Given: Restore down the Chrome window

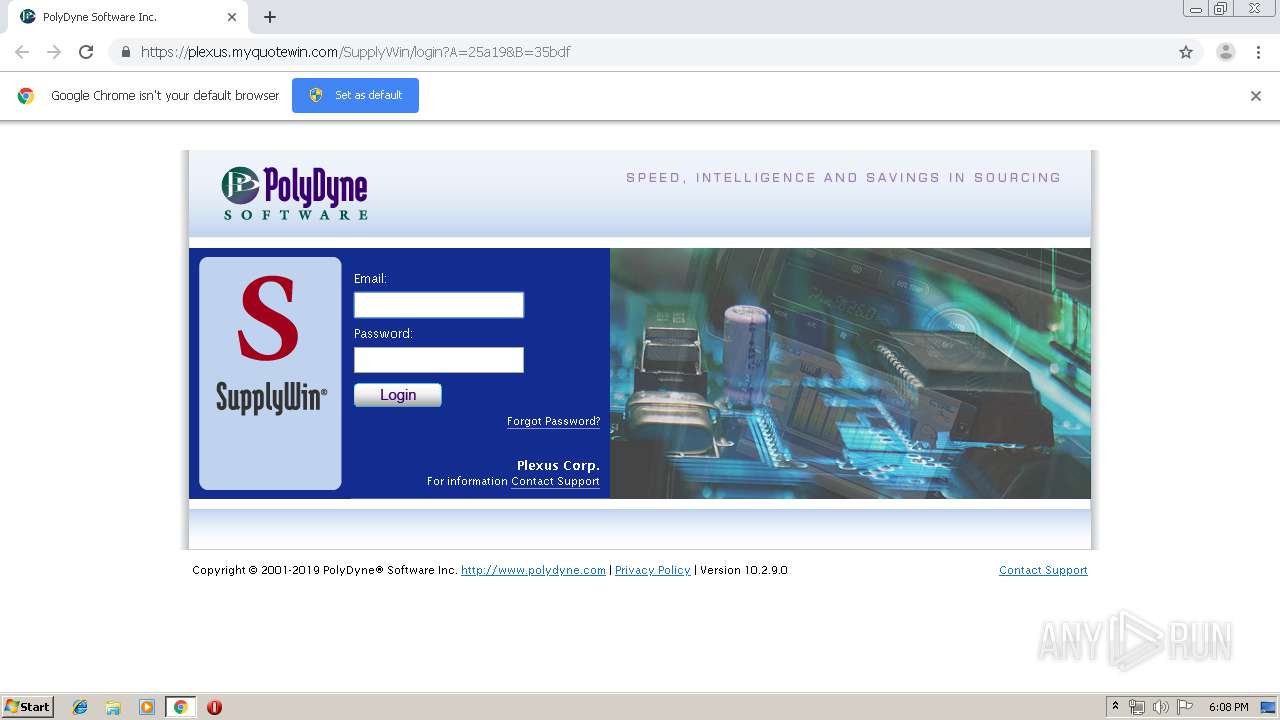Looking at the screenshot, I should [x=1221, y=9].
